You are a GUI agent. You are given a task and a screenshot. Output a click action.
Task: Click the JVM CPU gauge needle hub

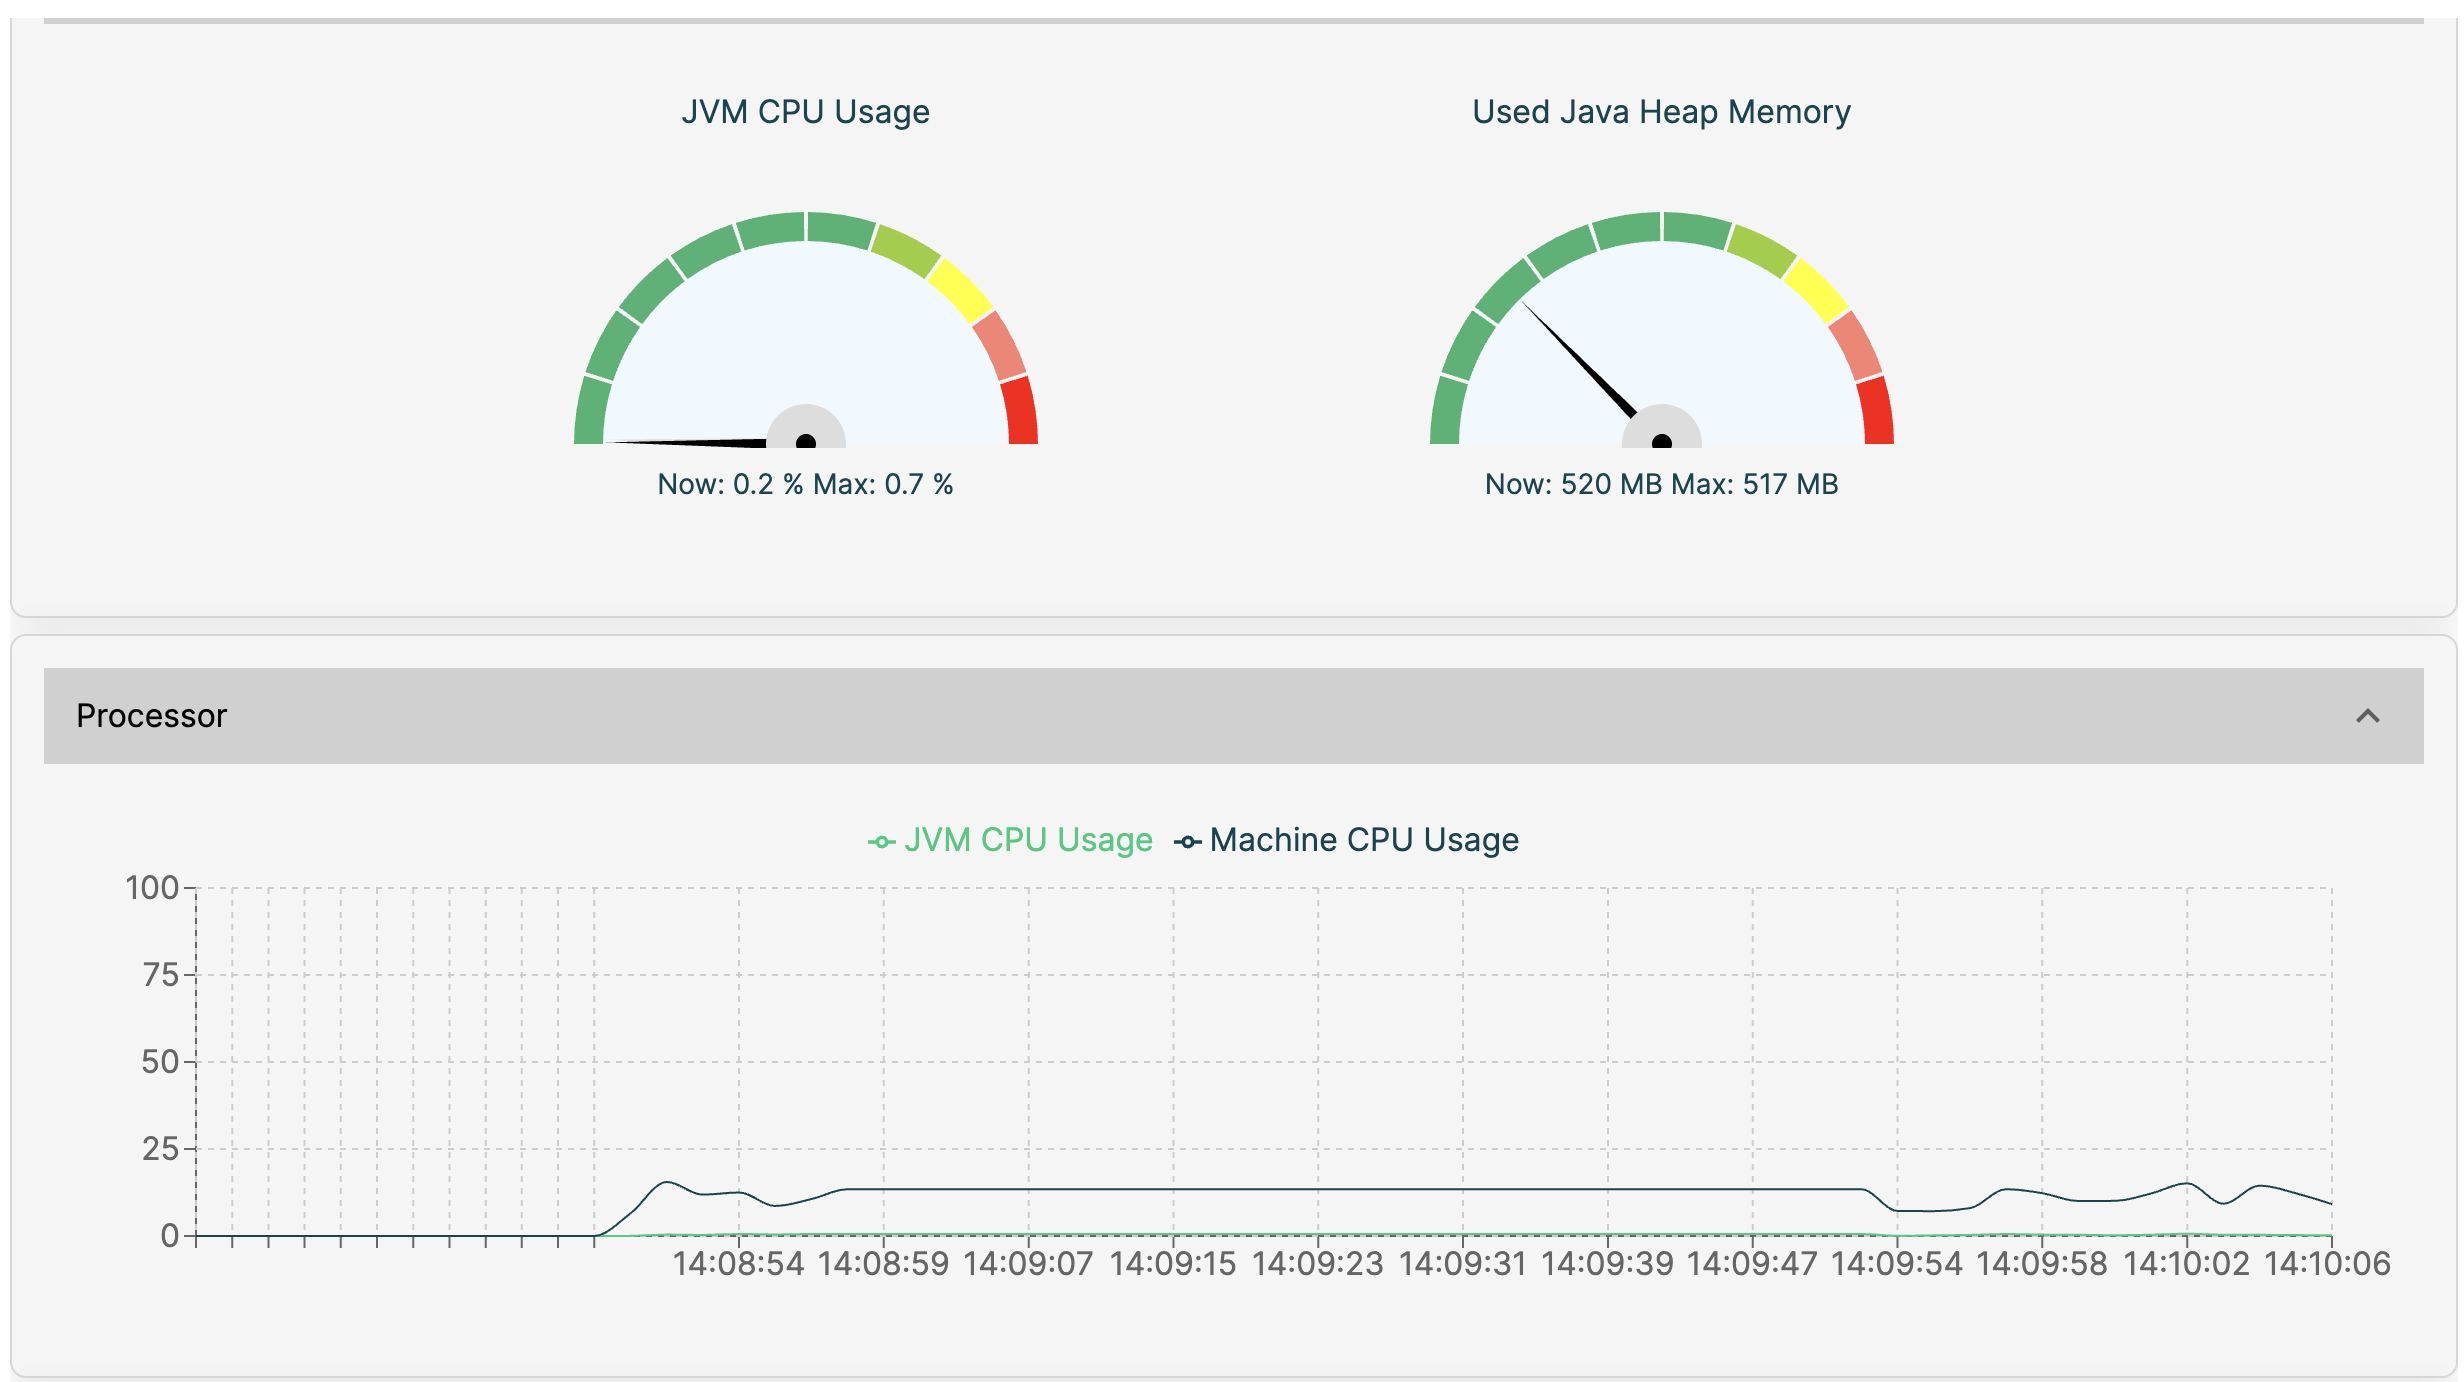click(x=806, y=440)
